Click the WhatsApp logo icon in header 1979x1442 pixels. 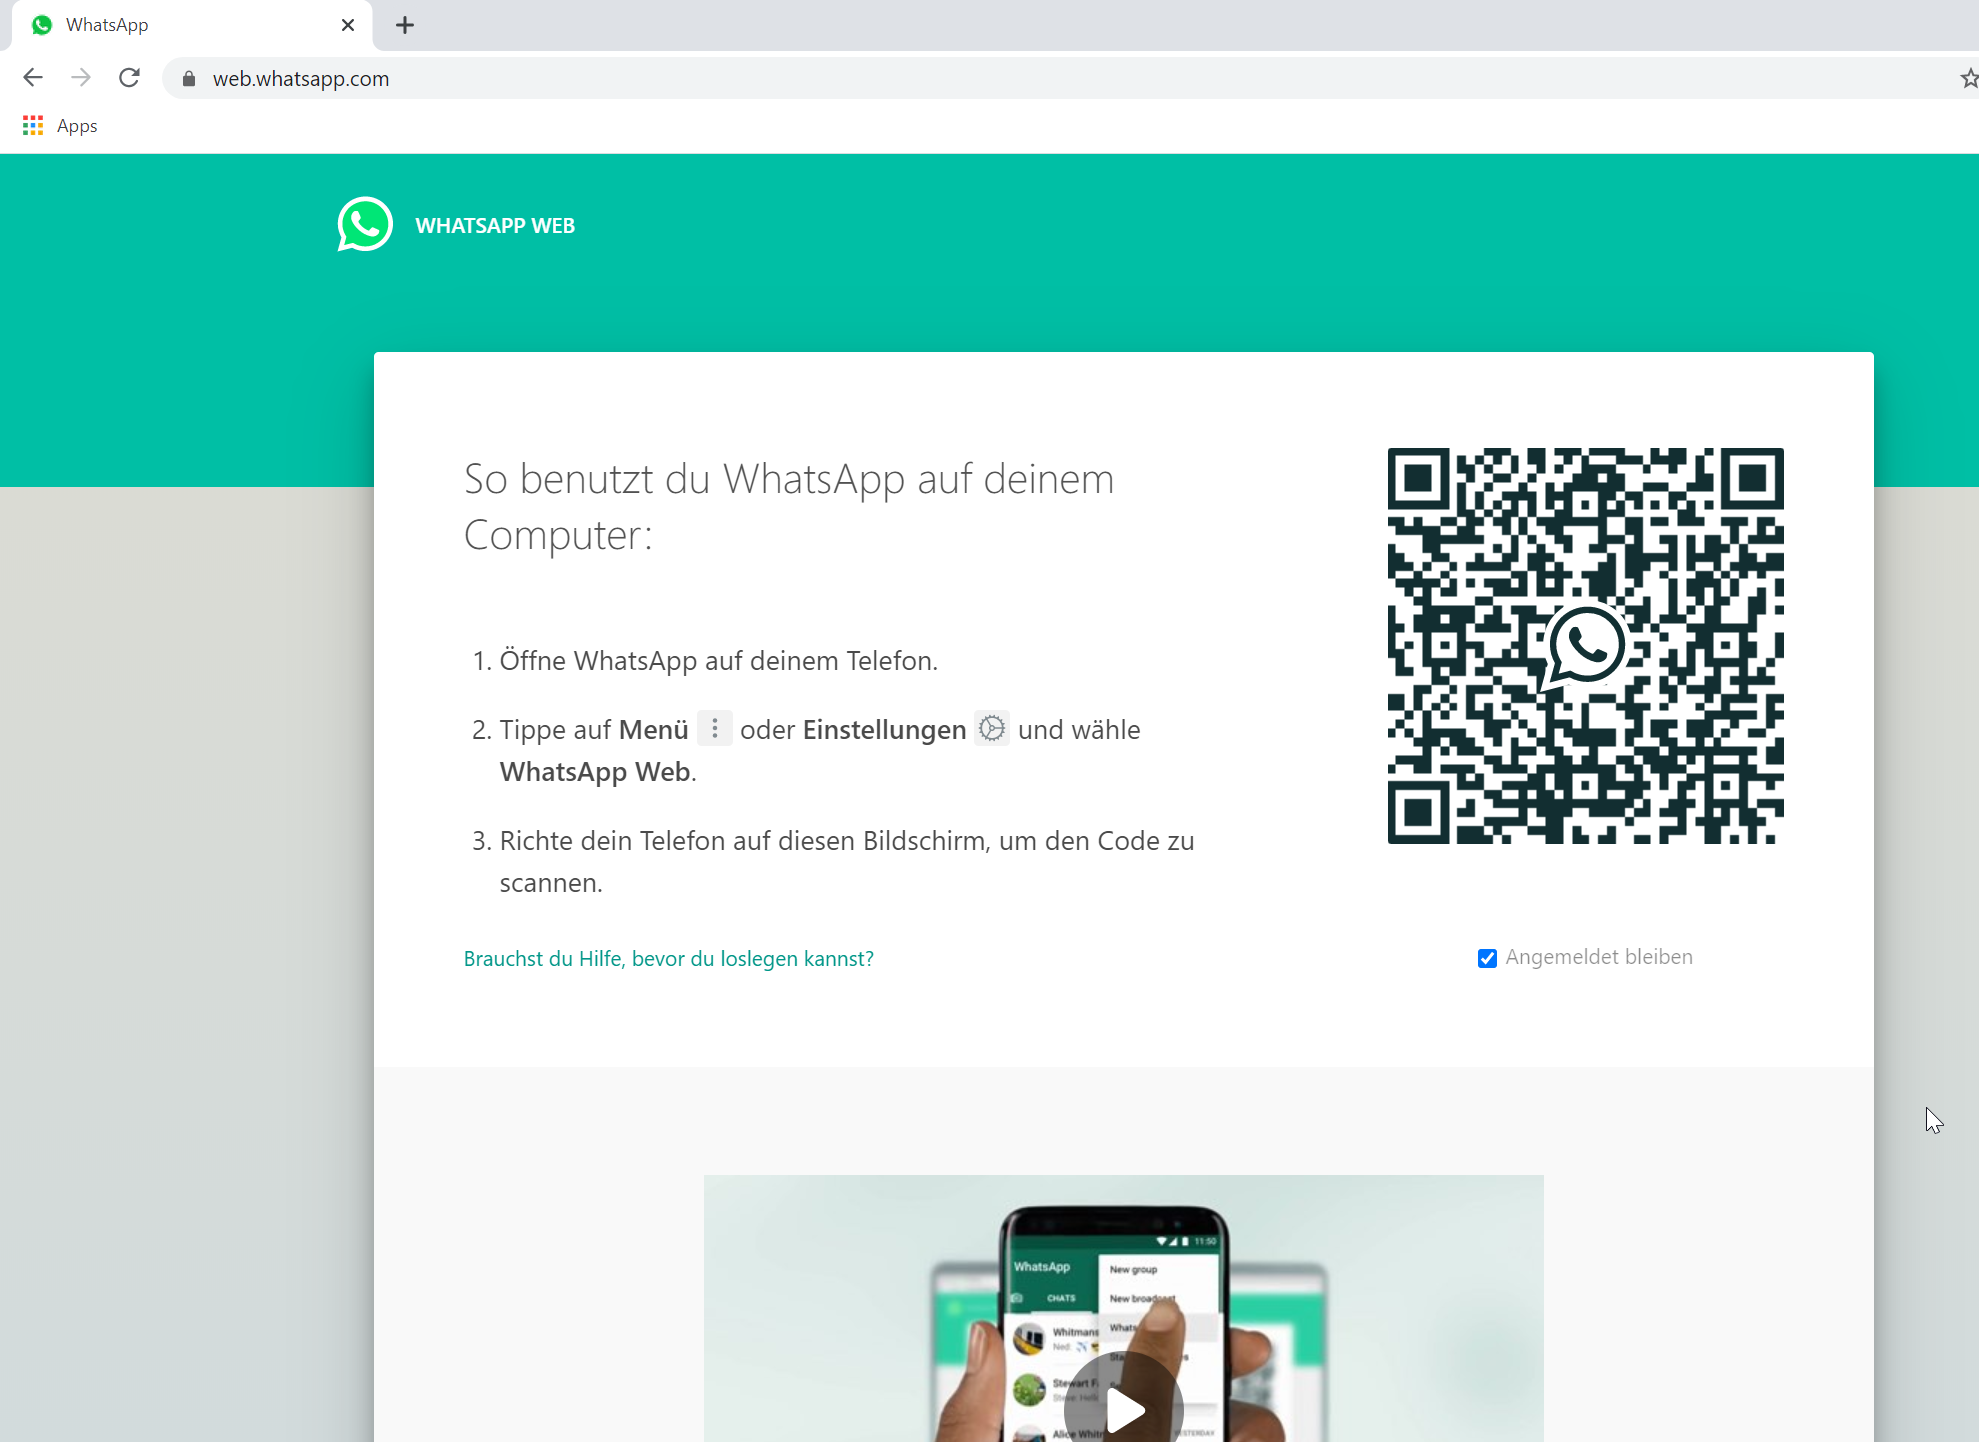point(363,224)
